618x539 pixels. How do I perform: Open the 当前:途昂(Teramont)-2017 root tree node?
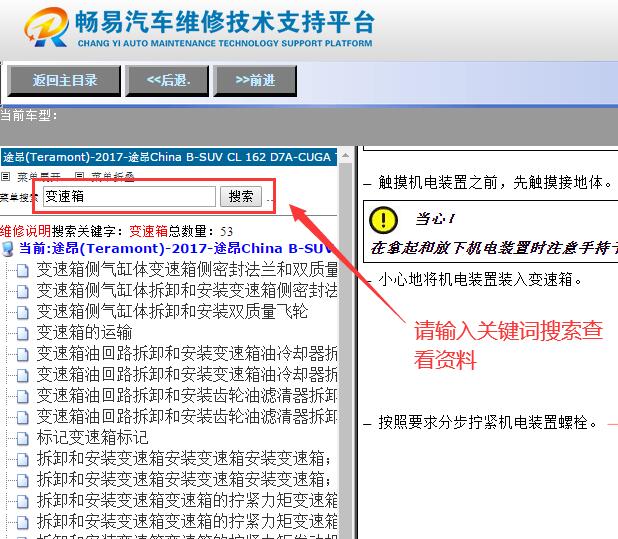coord(177,249)
